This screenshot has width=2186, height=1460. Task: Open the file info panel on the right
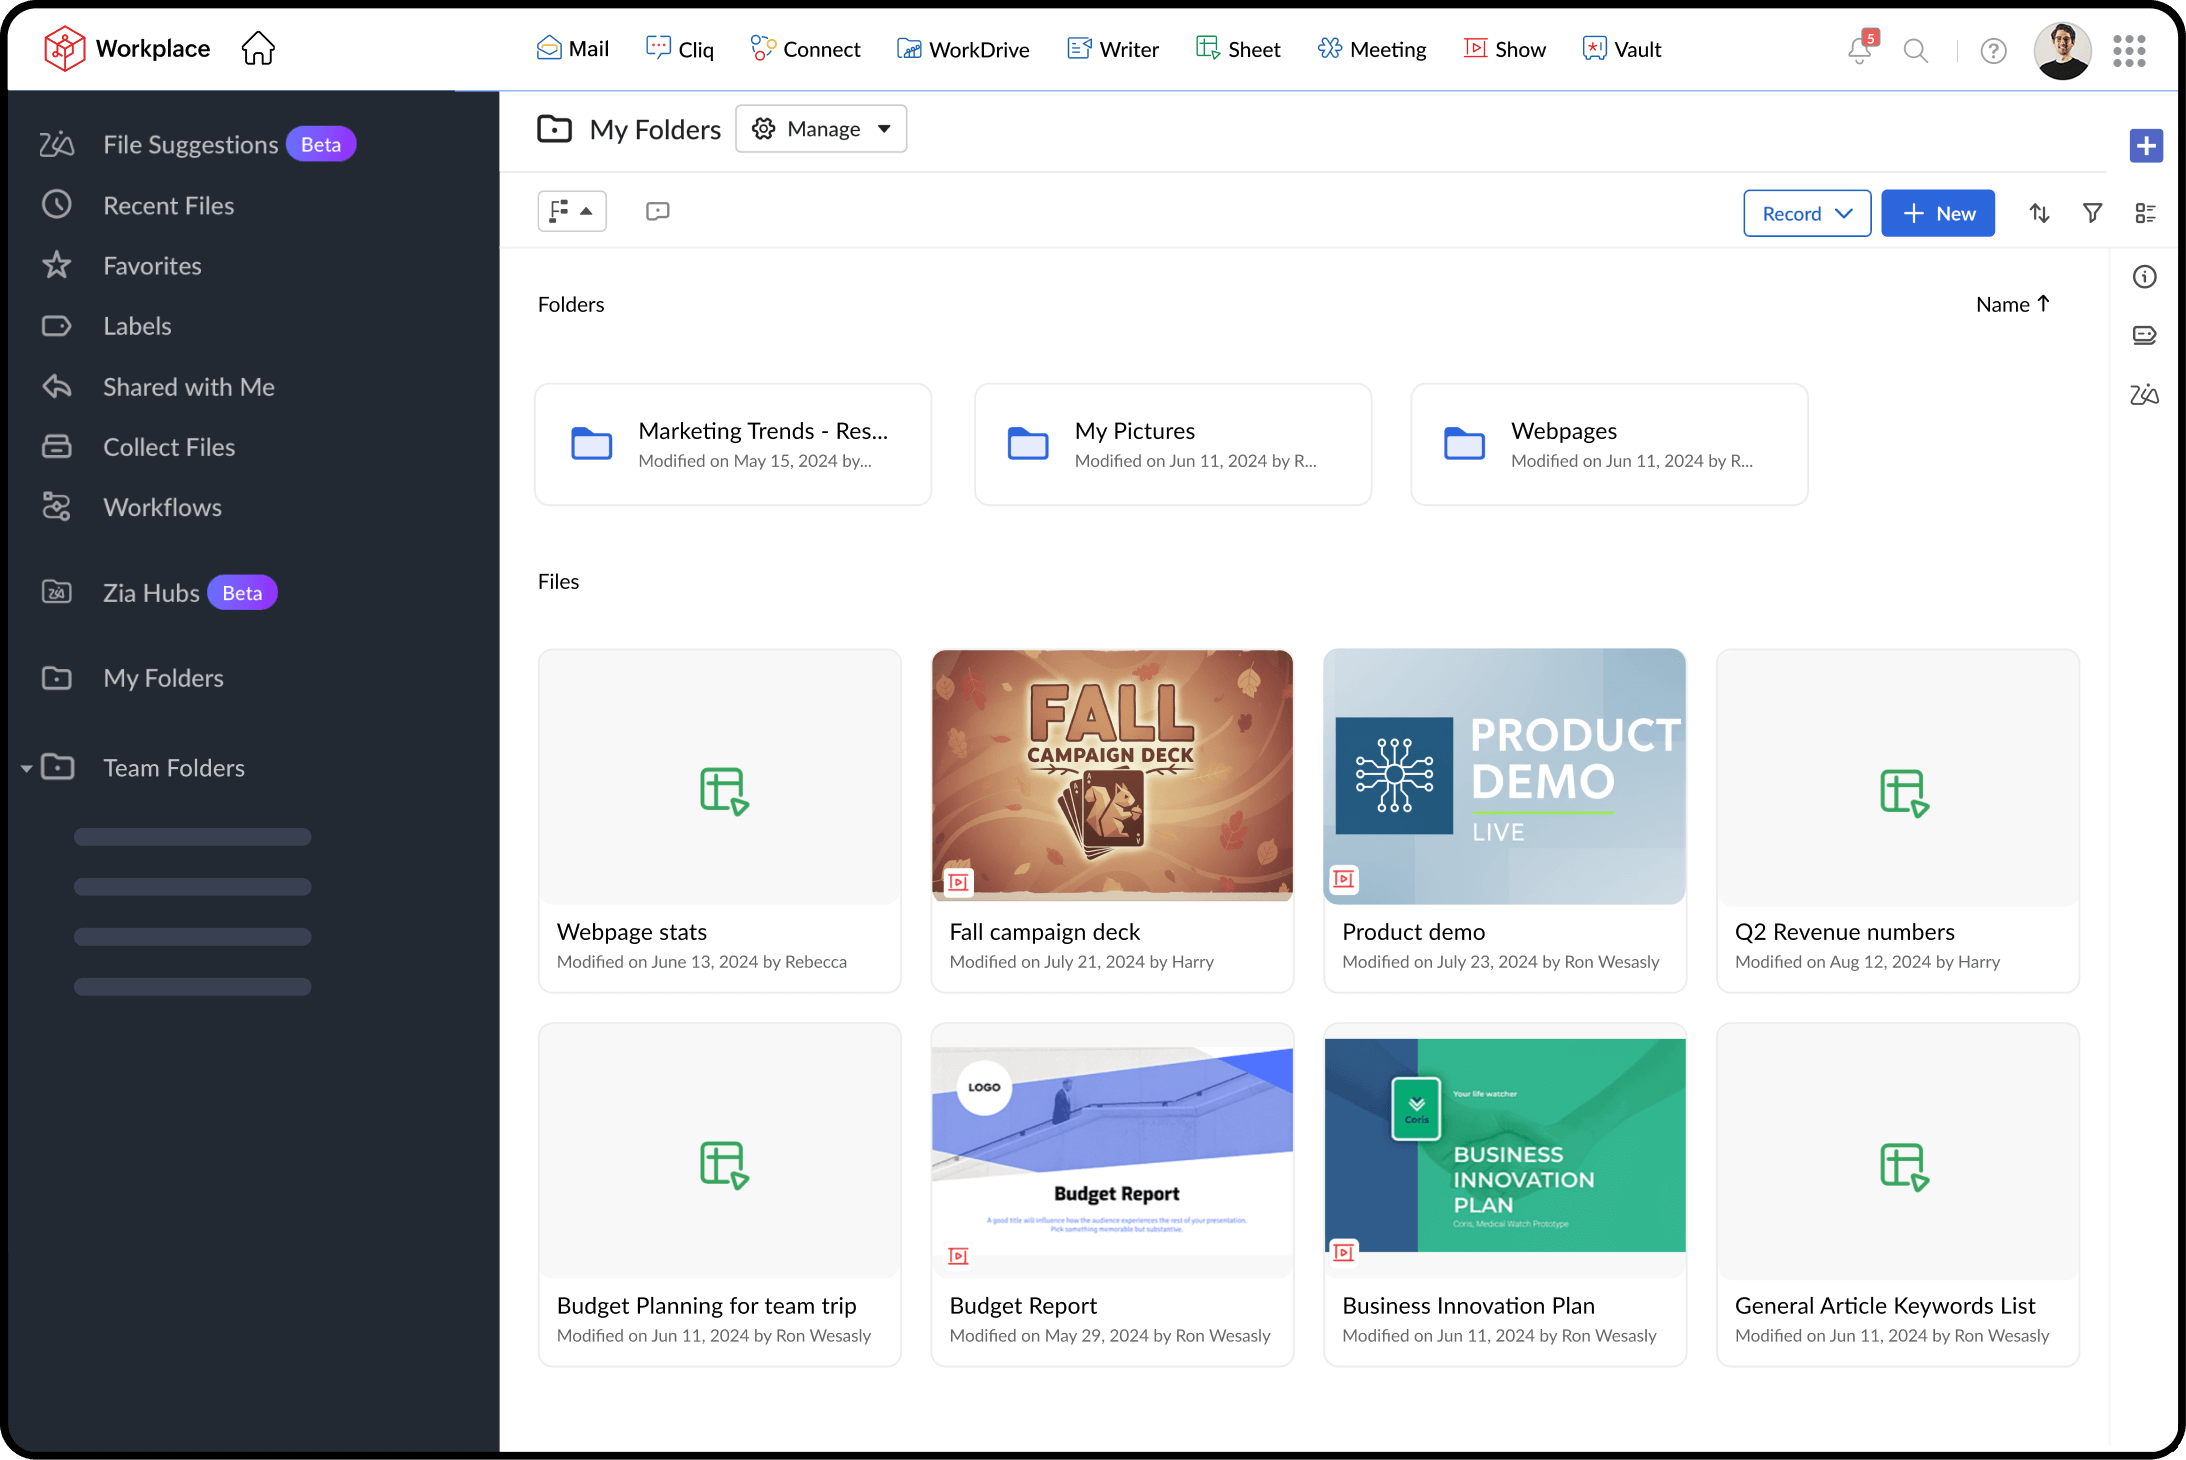click(2144, 276)
